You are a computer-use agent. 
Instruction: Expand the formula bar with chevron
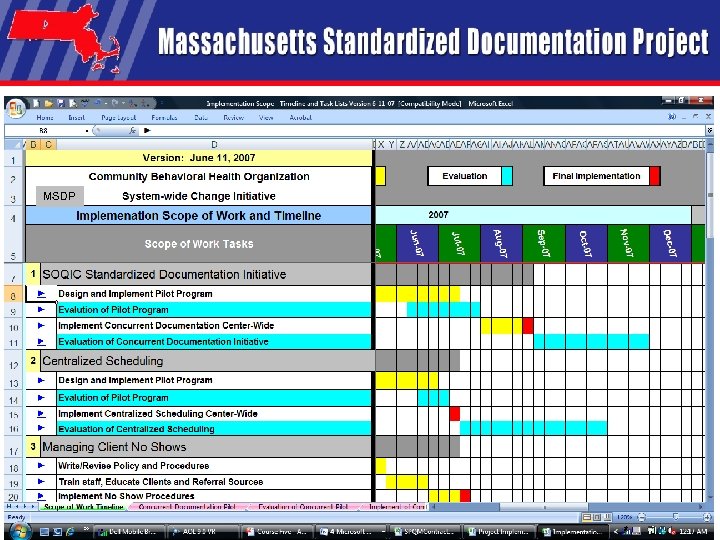point(709,130)
